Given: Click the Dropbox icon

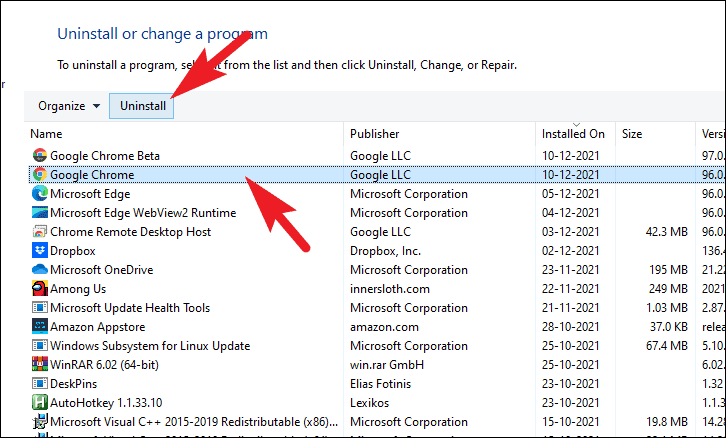Looking at the screenshot, I should tap(40, 250).
